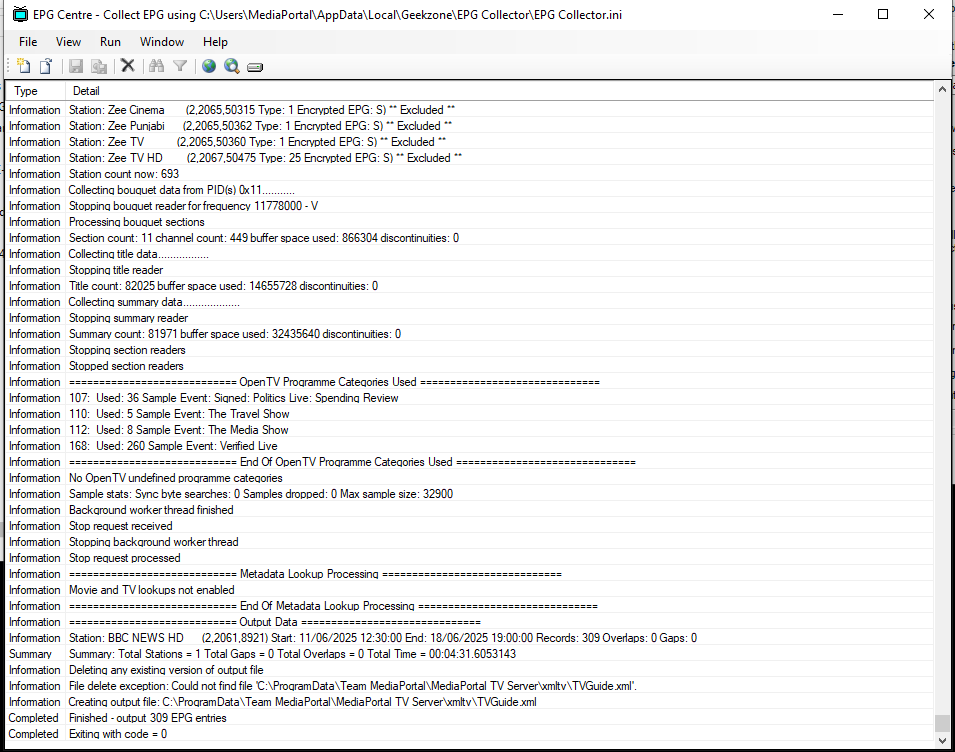The width and height of the screenshot is (955, 752).
Task: Click the black X delete icon
Action: coord(128,66)
